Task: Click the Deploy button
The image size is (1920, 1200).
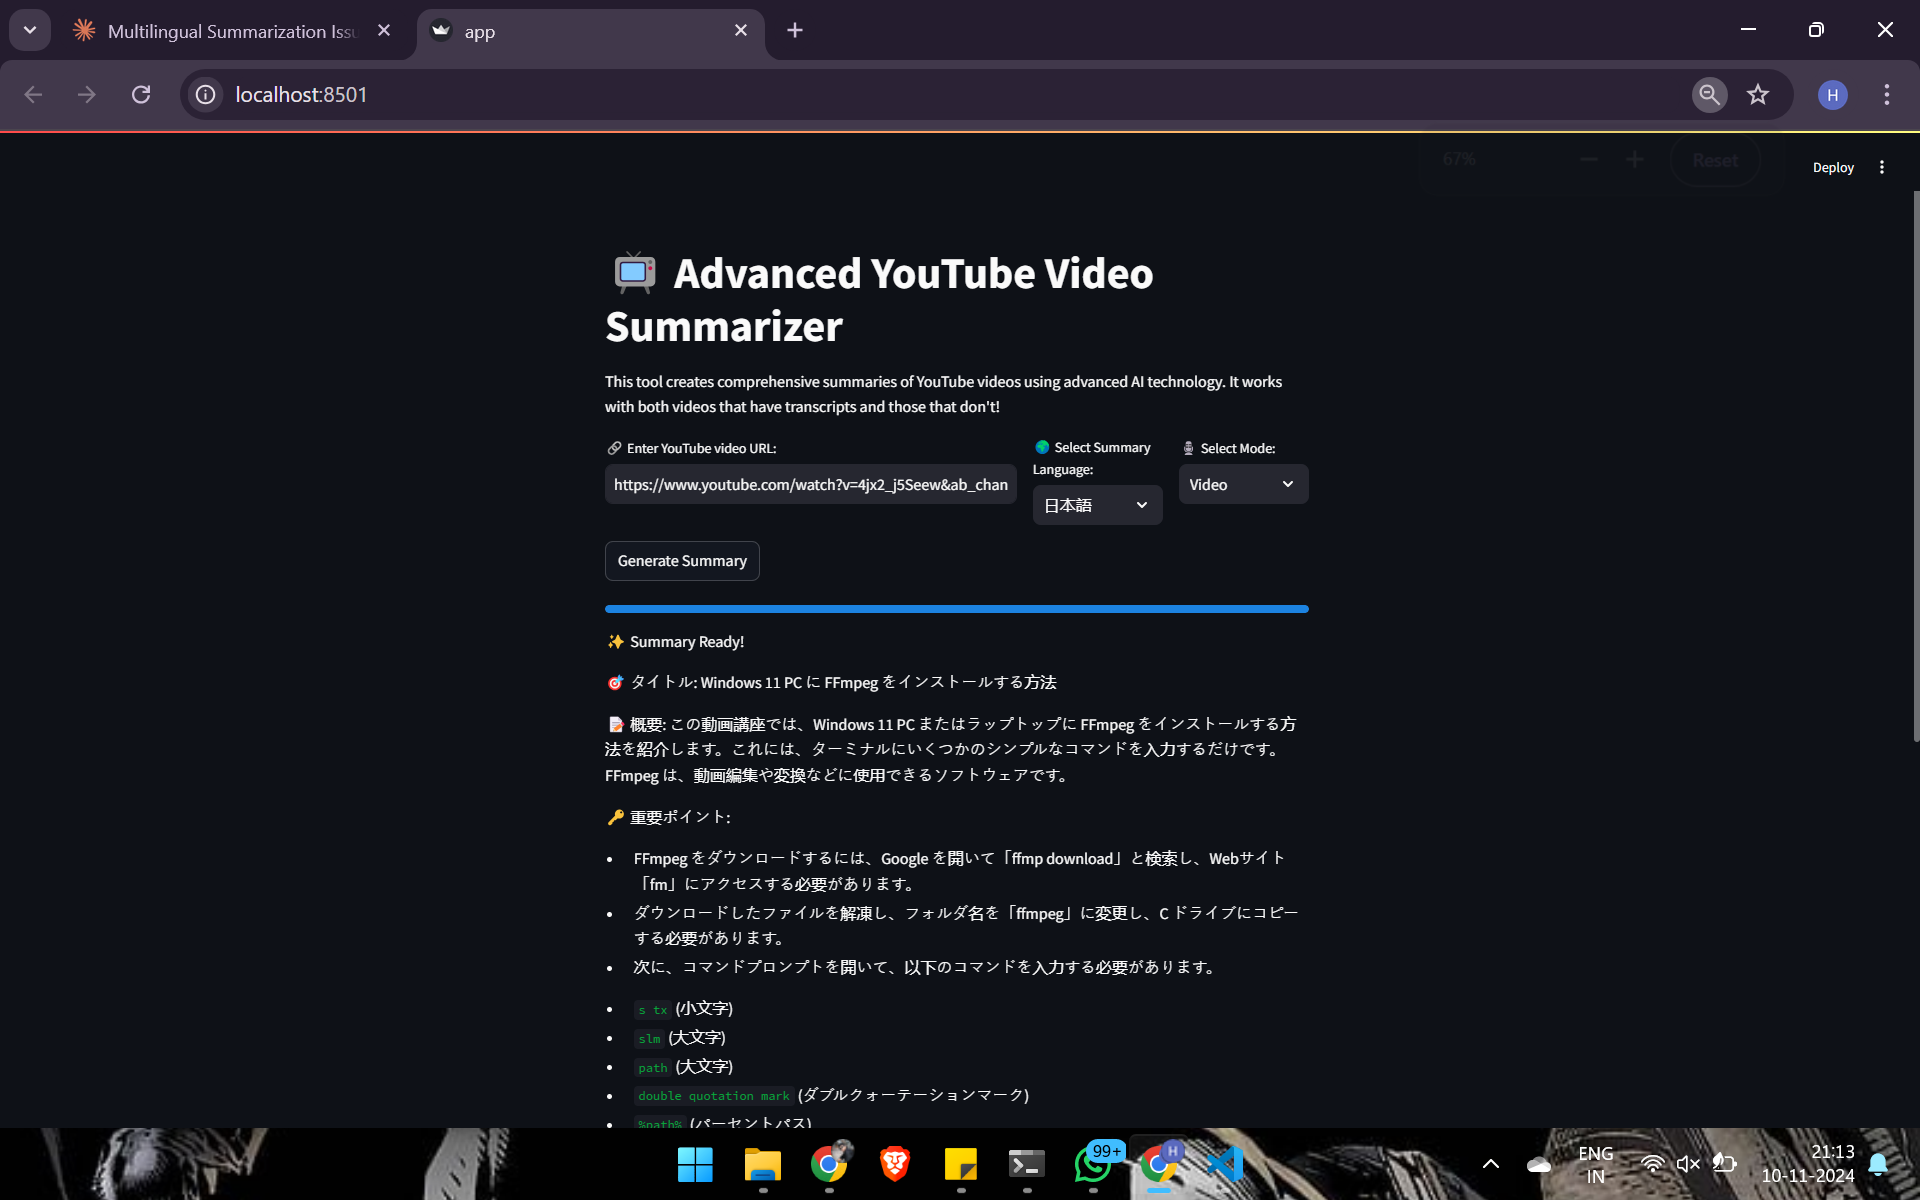Action: pos(1832,167)
